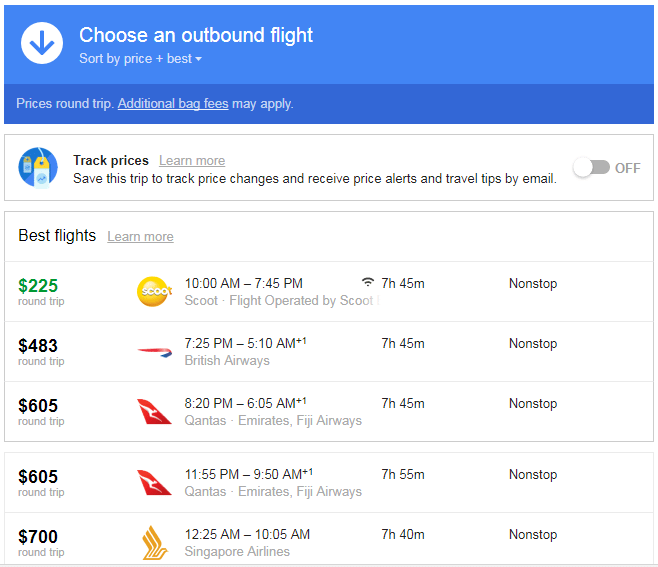
Task: Toggle the Track prices switch on
Action: [x=591, y=168]
